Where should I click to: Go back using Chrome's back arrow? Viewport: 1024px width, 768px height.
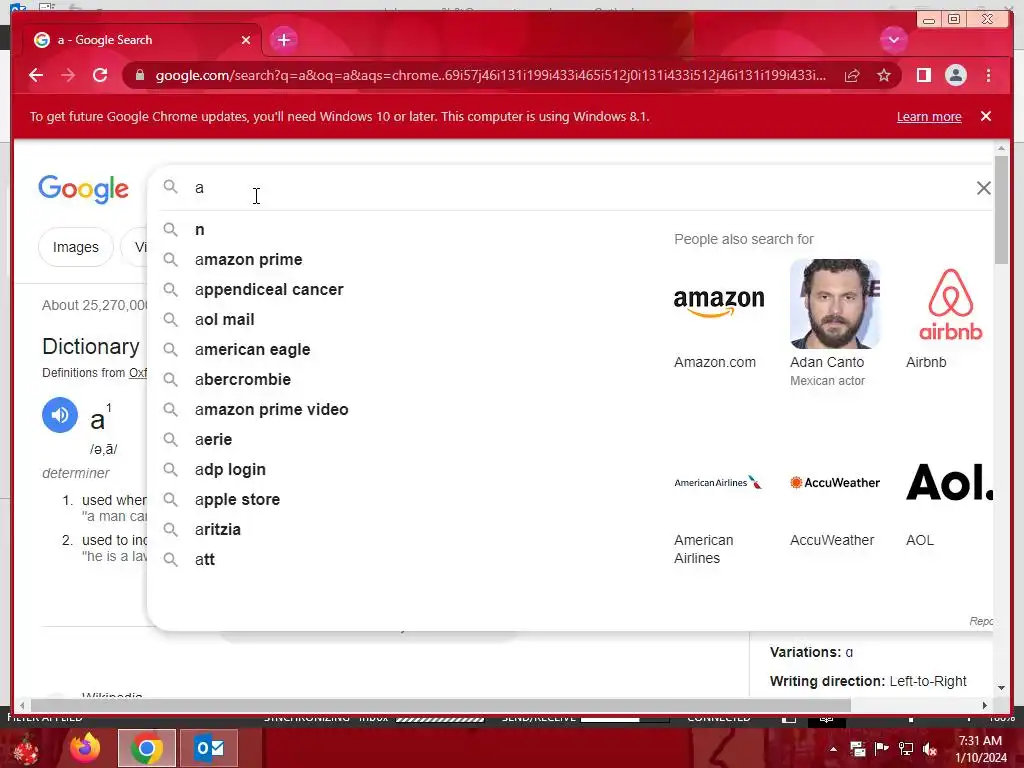[x=36, y=75]
